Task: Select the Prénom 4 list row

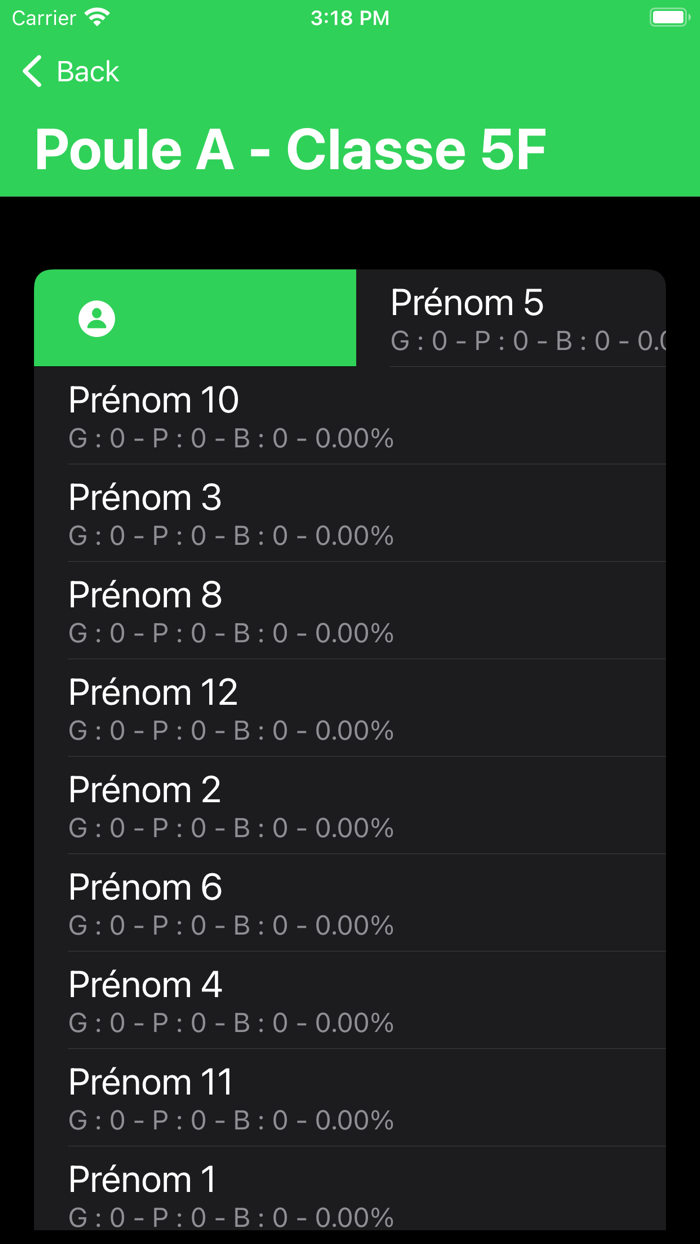Action: [350, 1001]
